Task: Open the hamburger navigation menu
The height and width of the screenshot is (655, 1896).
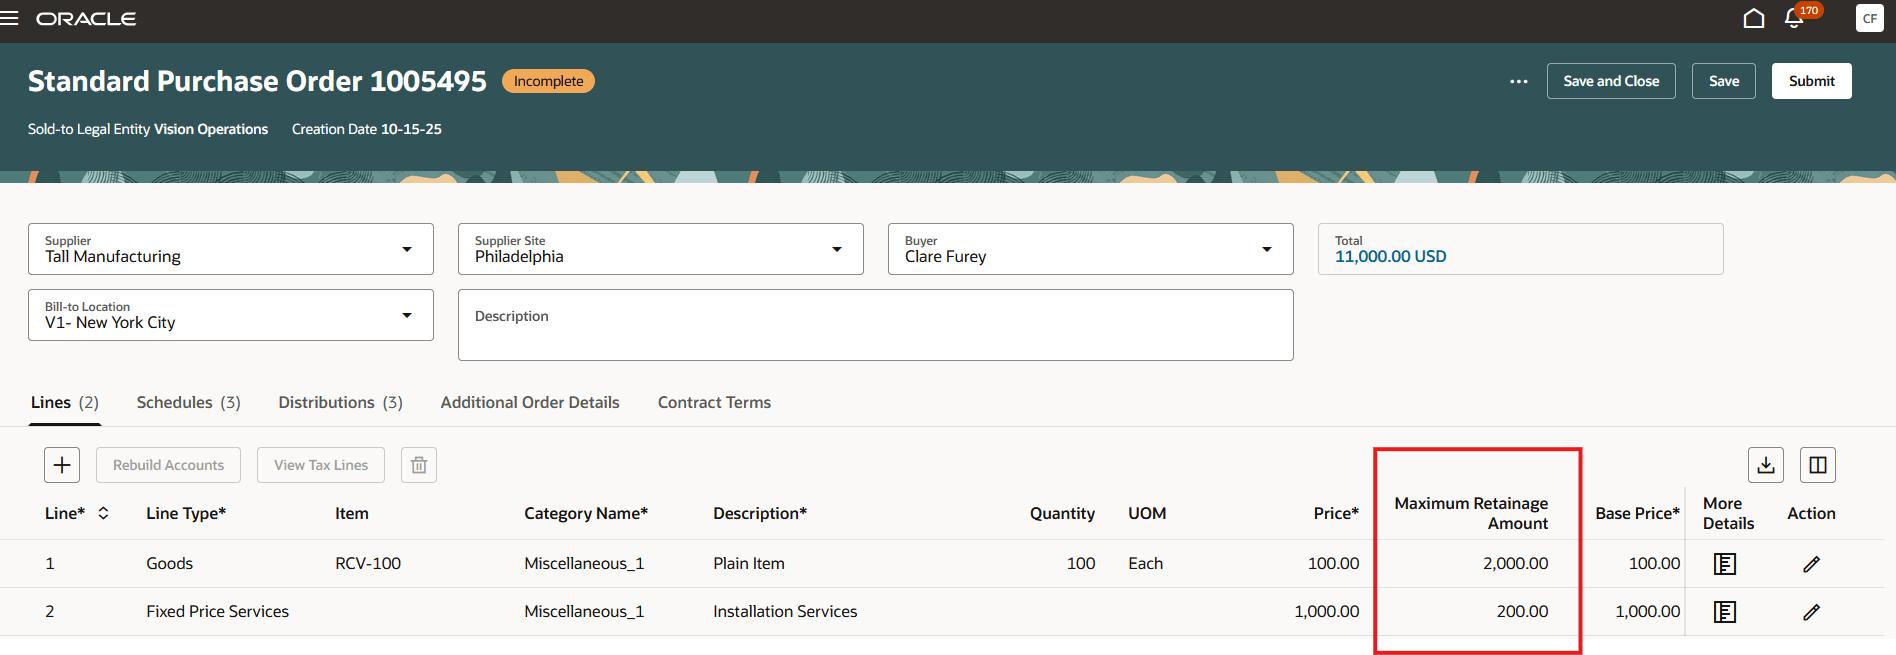Action: 9,19
